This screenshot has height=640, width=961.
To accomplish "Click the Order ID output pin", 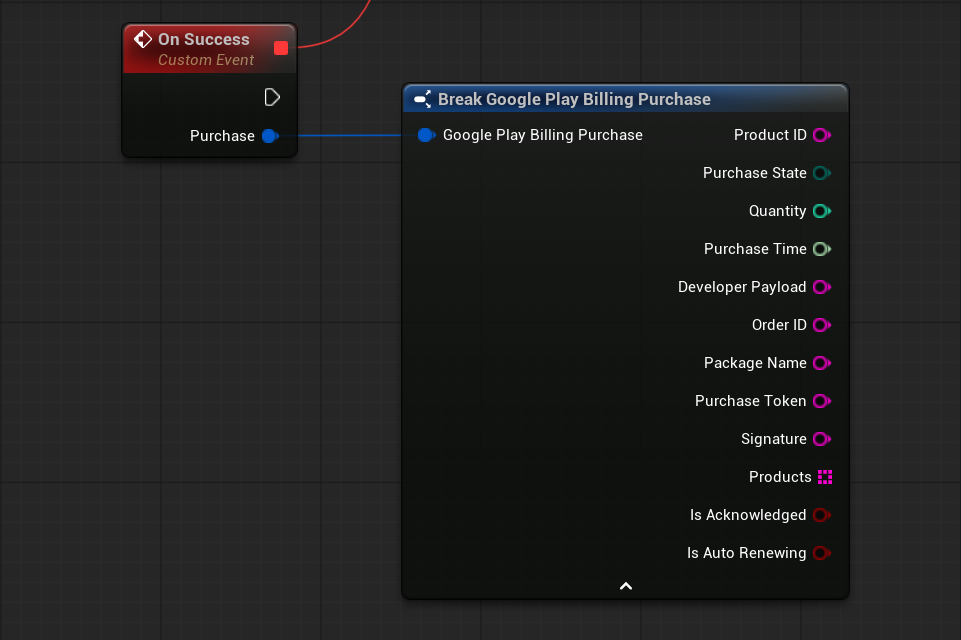I will point(822,325).
